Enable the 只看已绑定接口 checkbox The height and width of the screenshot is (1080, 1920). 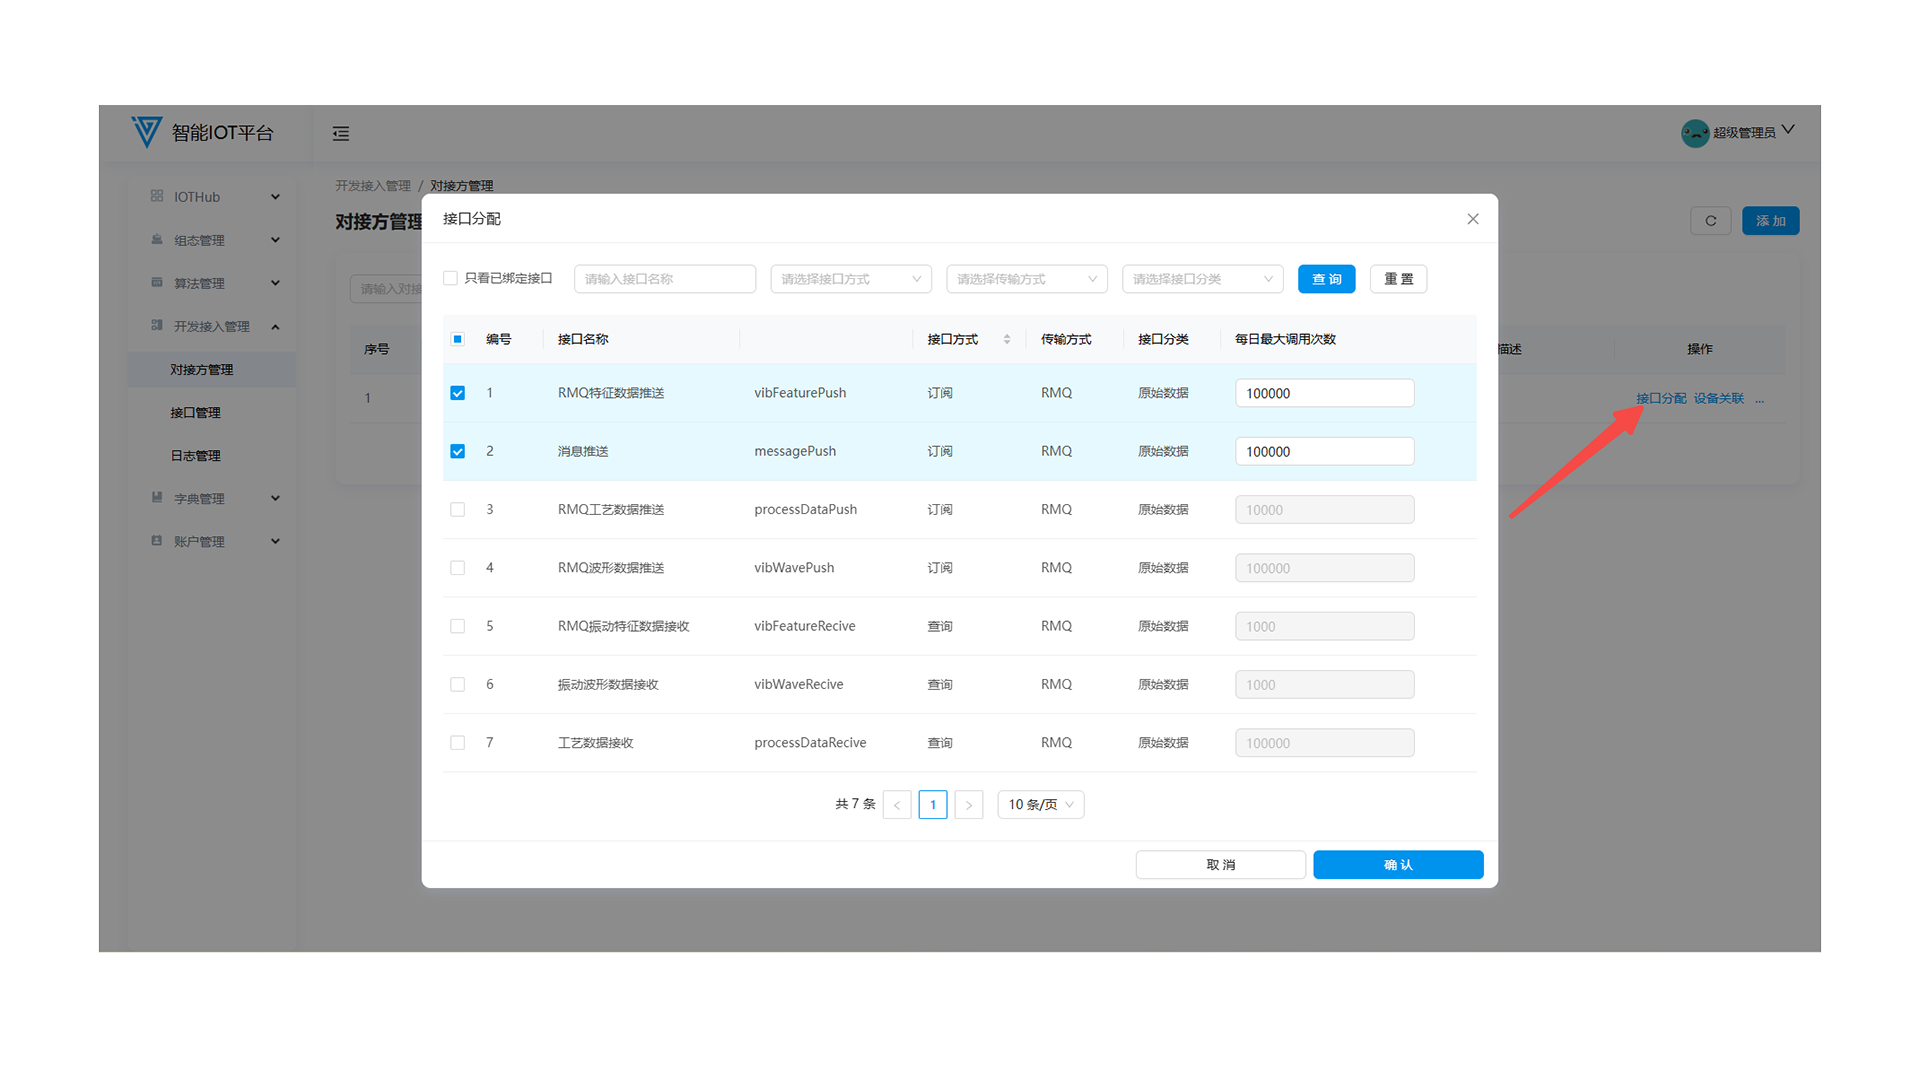[x=451, y=279]
